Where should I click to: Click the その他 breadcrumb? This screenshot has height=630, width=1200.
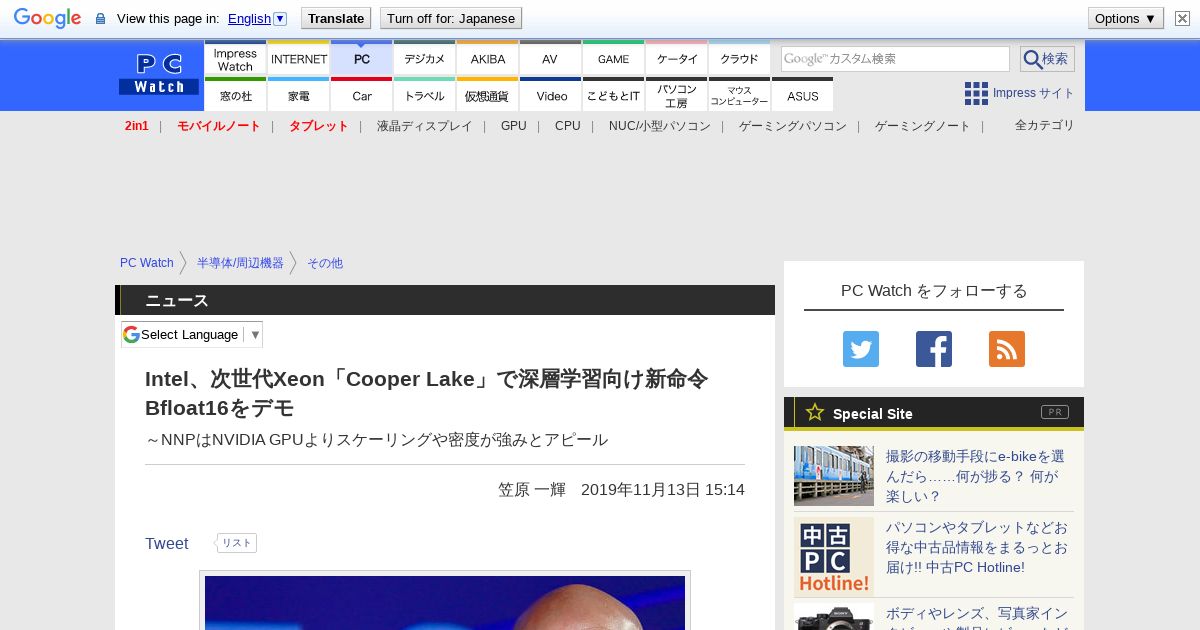tap(325, 263)
